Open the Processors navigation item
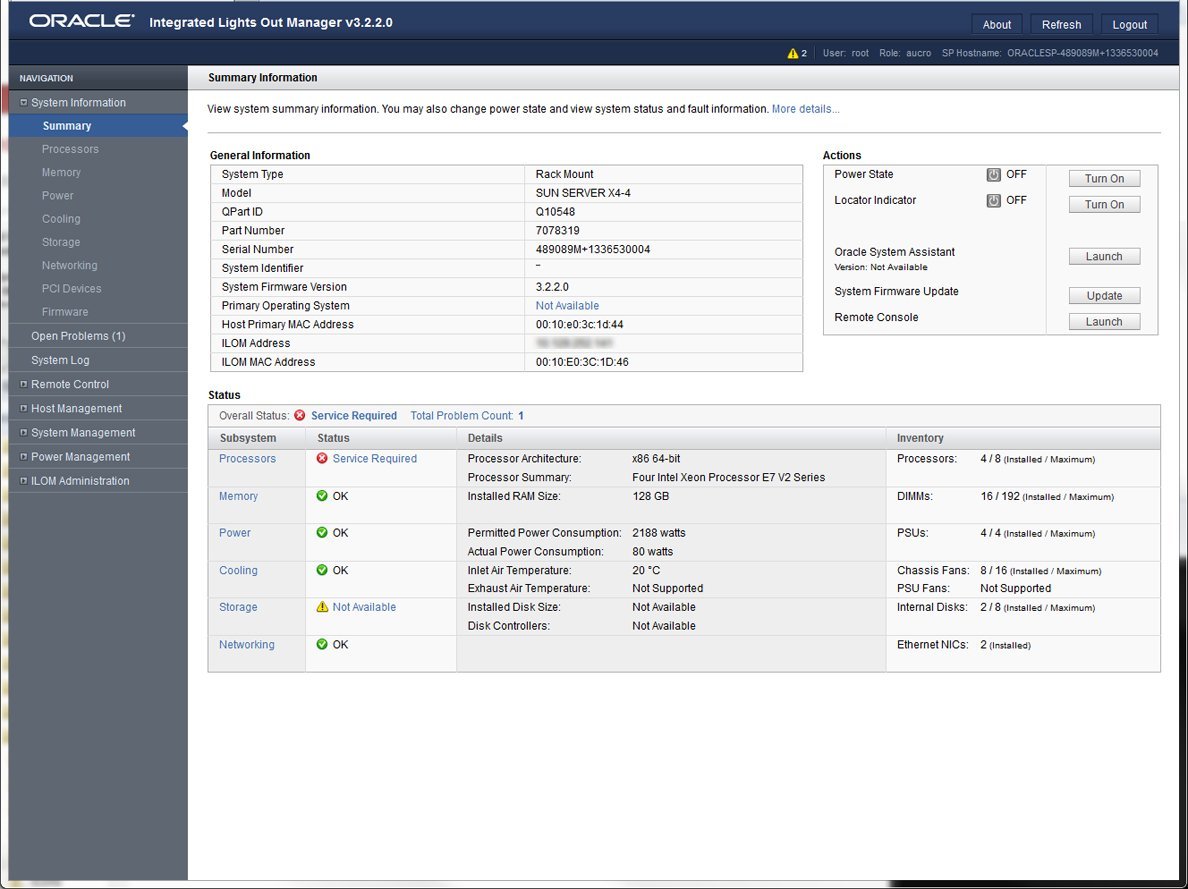The width and height of the screenshot is (1188, 889). pyautogui.click(x=70, y=149)
